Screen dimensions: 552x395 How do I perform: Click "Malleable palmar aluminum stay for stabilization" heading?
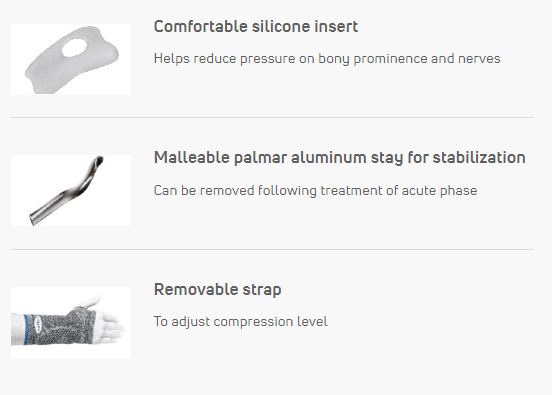[x=340, y=158]
